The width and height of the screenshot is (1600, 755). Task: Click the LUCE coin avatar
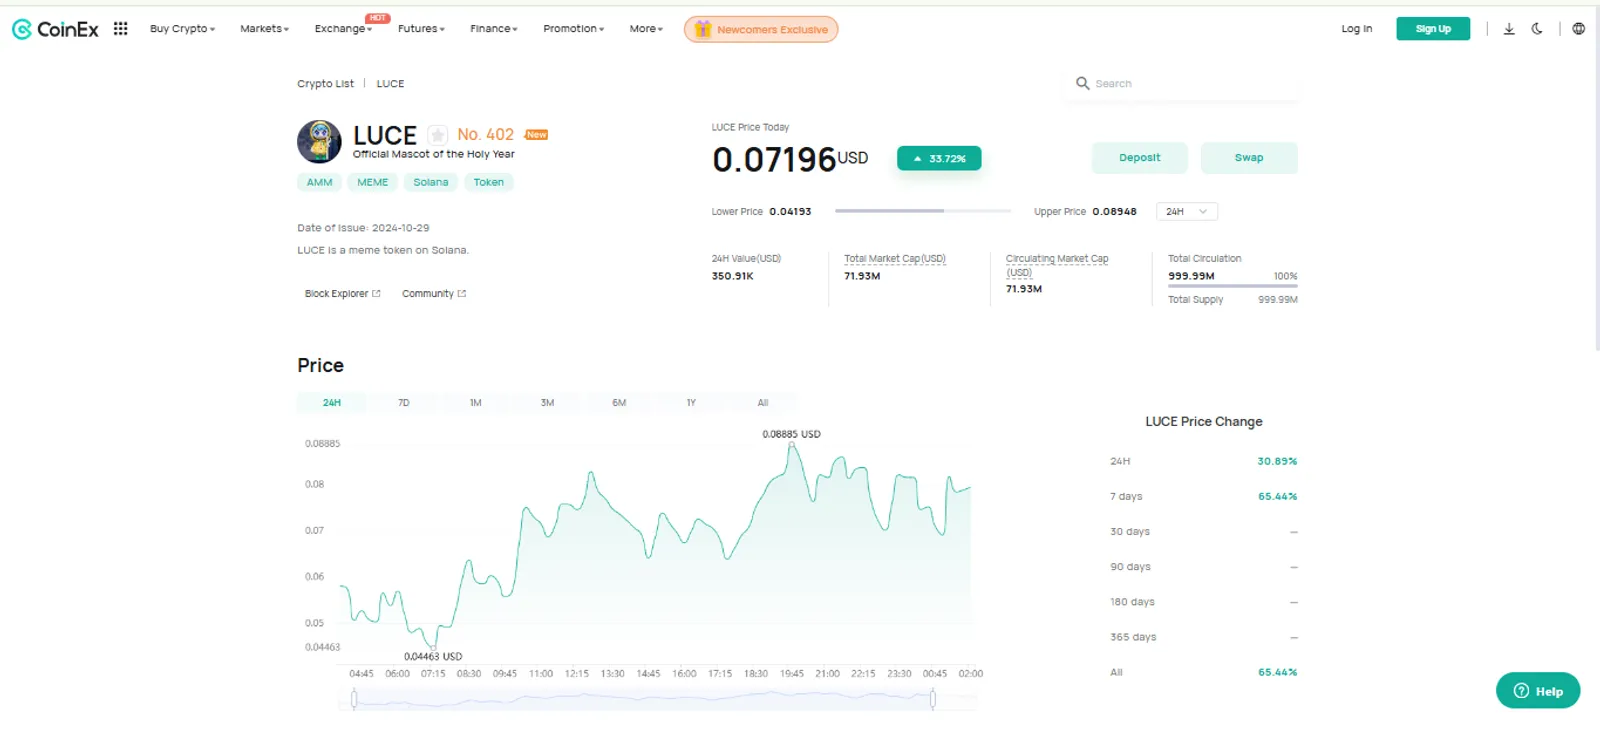click(319, 142)
